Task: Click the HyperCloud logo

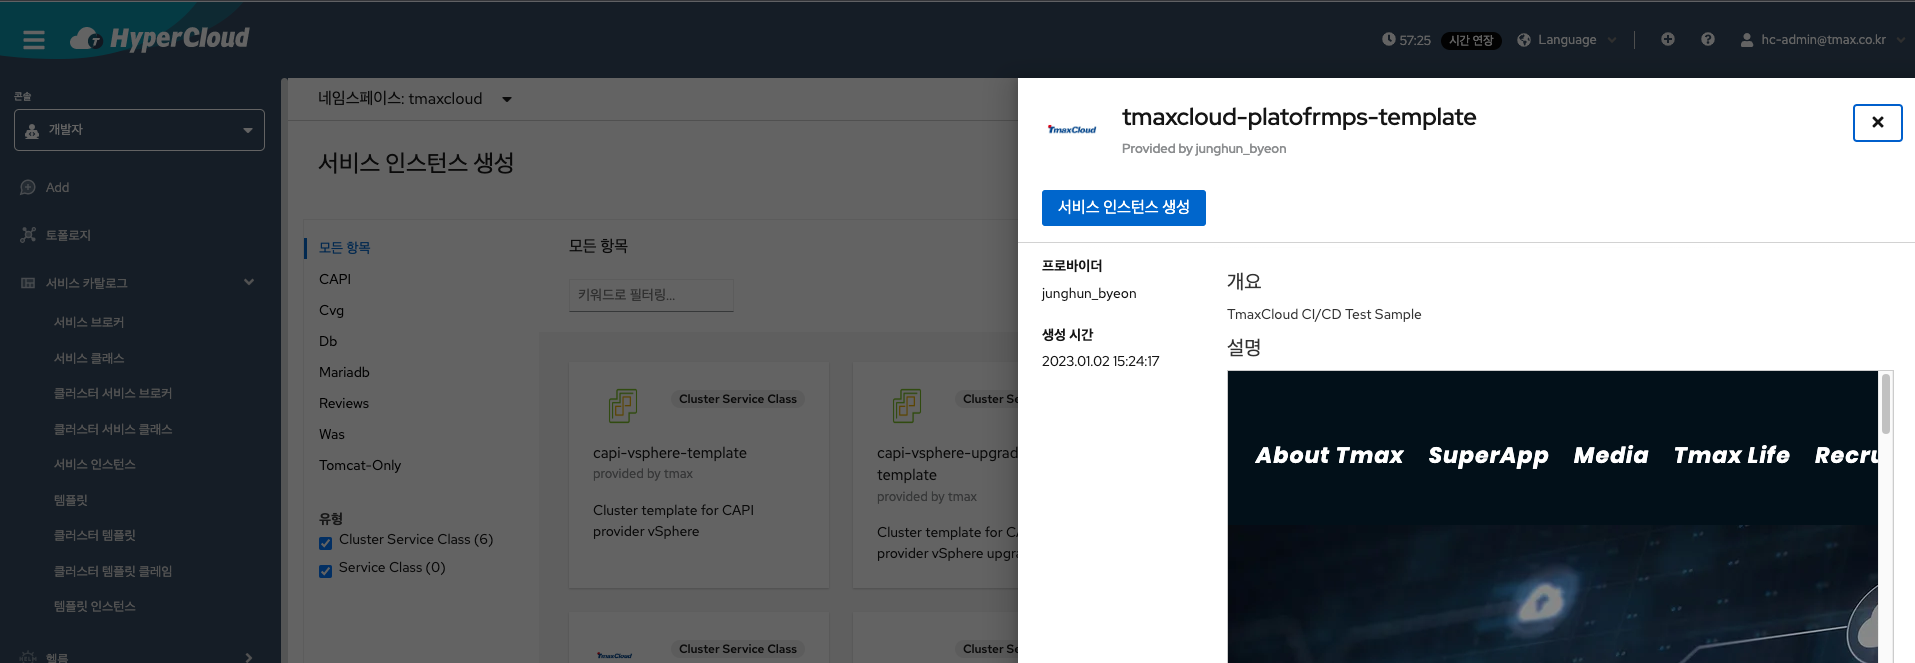Action: [x=160, y=39]
